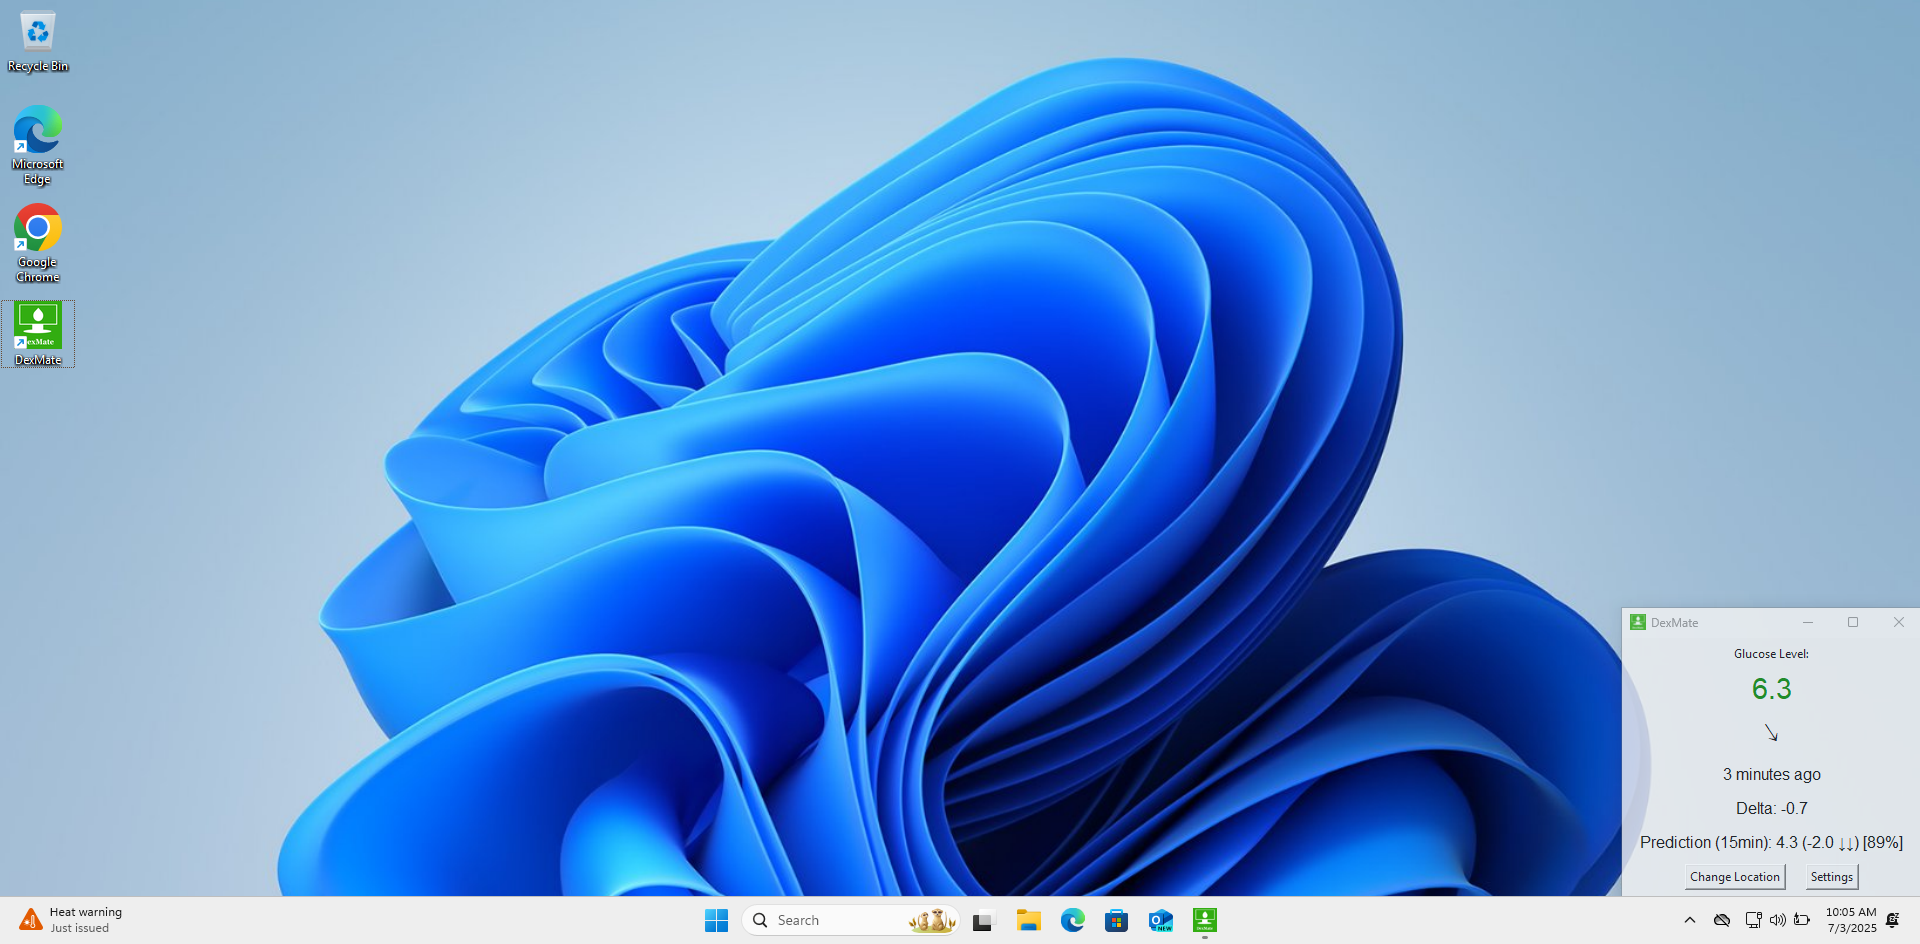Open the Heat warning weather widget

(70, 920)
